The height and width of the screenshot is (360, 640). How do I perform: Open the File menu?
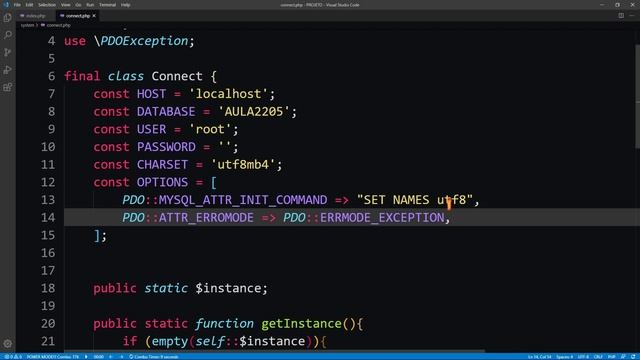[x=17, y=5]
